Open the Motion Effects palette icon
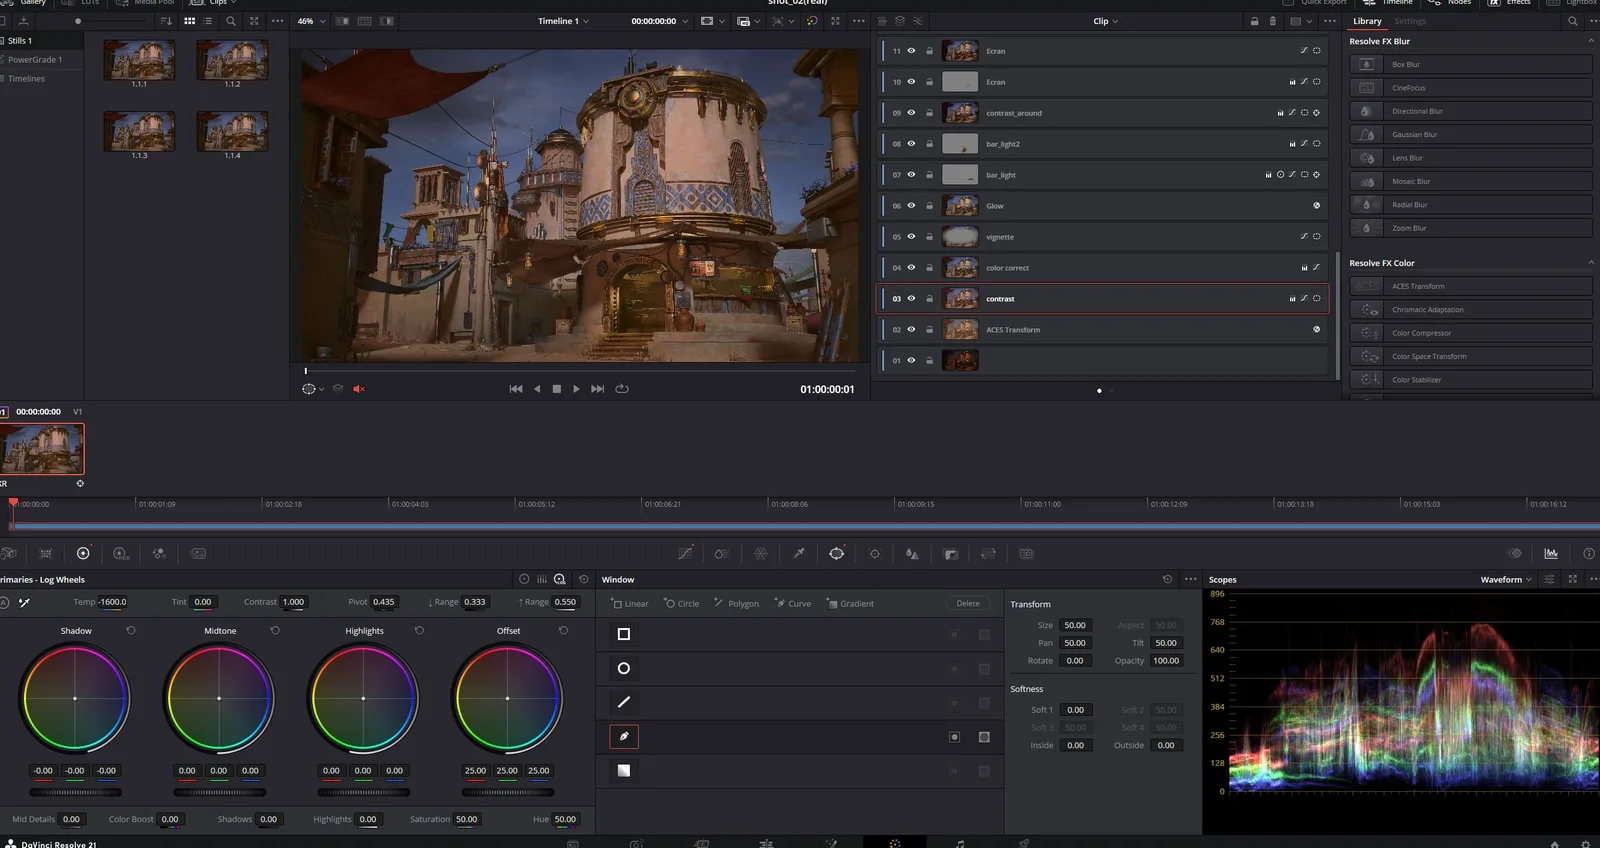This screenshot has height=848, width=1600. click(x=198, y=553)
